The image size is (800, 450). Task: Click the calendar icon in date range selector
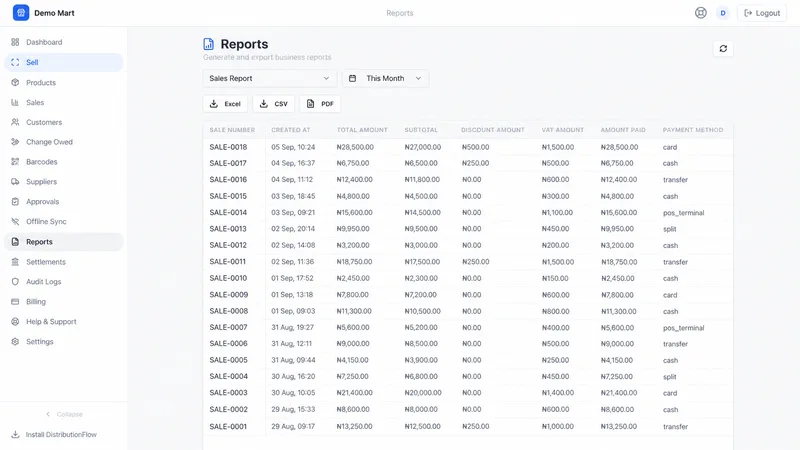click(352, 78)
